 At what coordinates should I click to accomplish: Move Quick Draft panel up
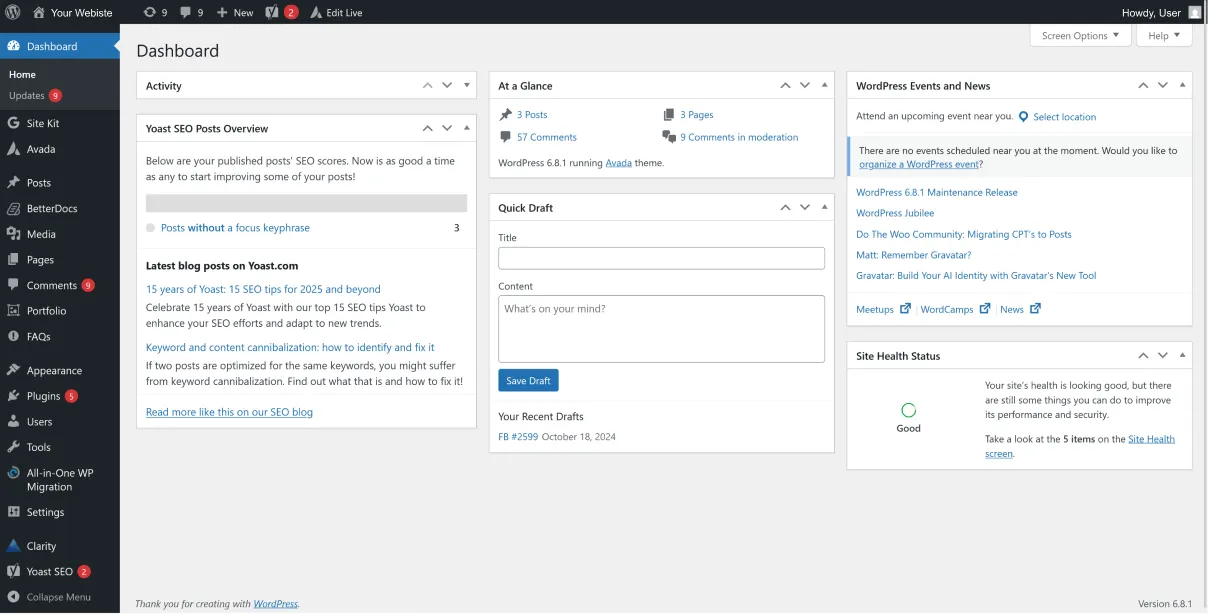point(786,207)
